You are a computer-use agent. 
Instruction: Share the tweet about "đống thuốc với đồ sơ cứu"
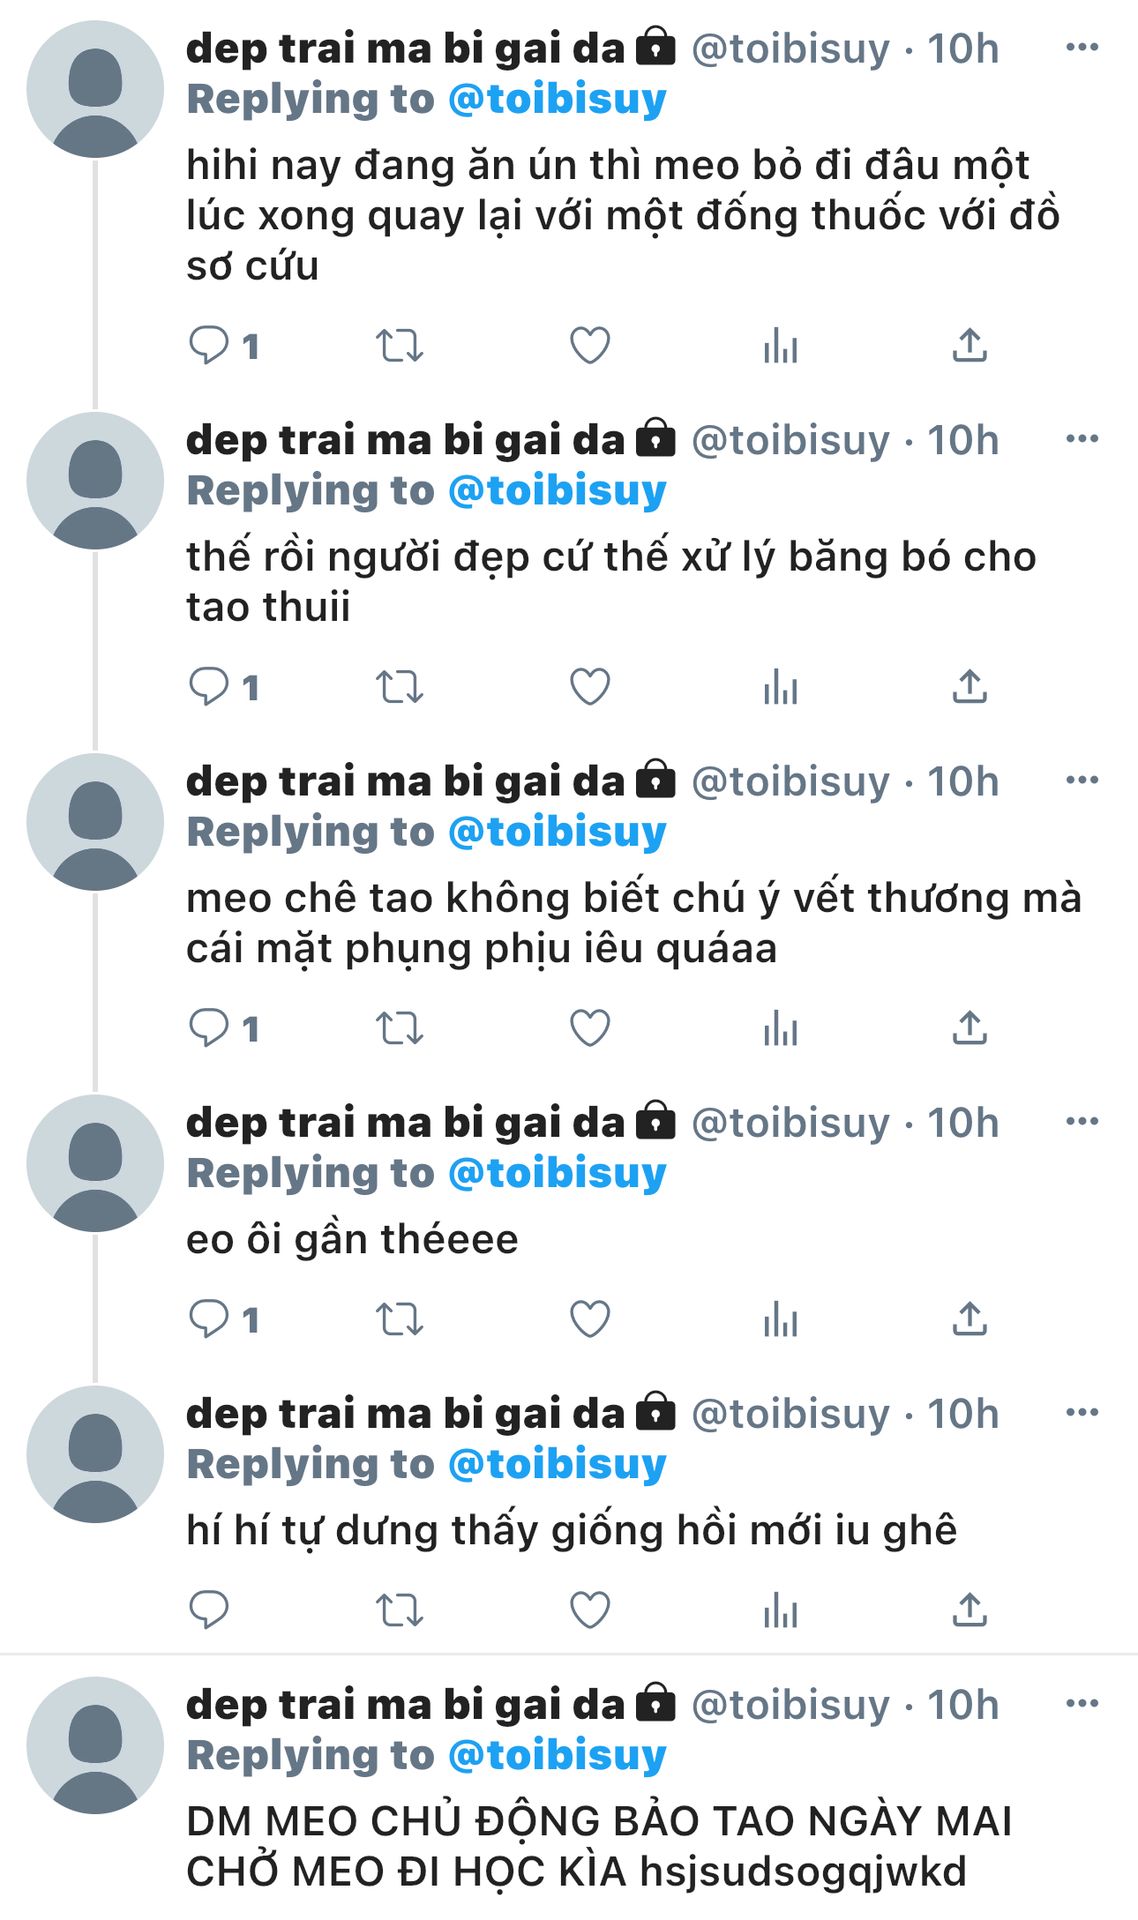tap(969, 346)
